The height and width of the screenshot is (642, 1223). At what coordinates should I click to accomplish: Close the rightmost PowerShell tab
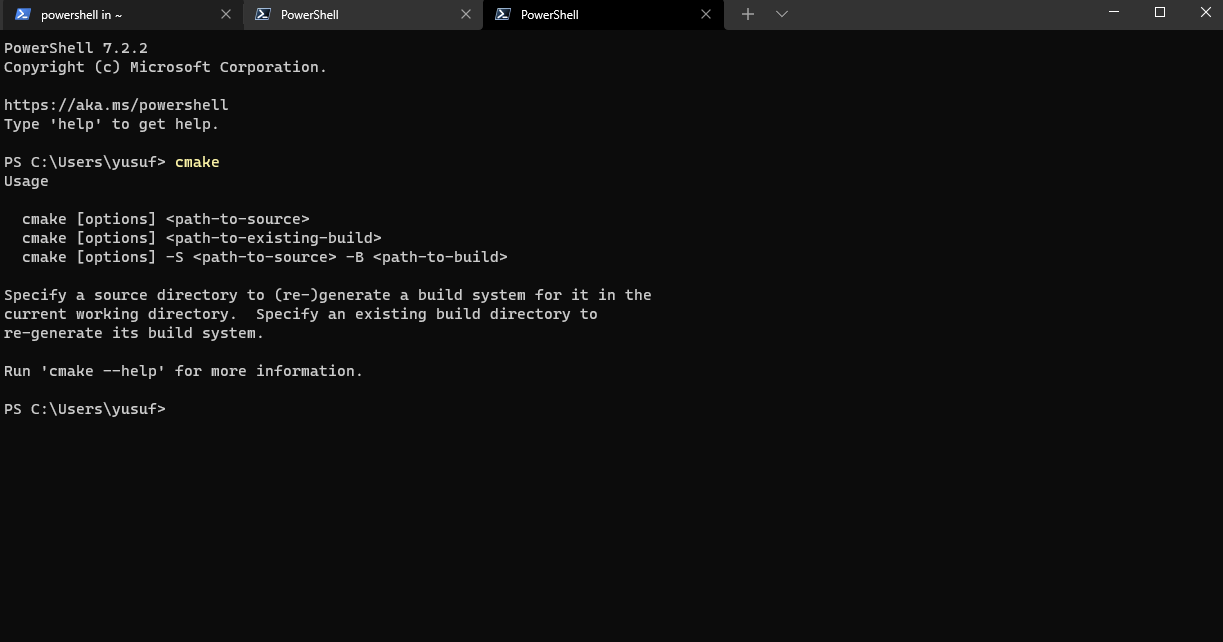[706, 15]
